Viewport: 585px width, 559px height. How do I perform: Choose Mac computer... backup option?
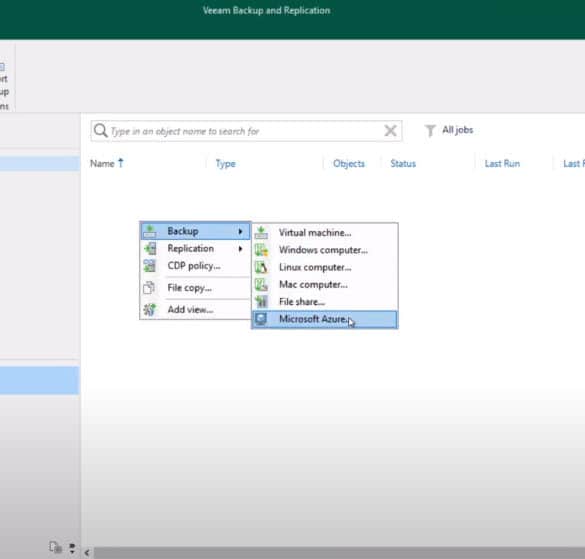(x=325, y=284)
